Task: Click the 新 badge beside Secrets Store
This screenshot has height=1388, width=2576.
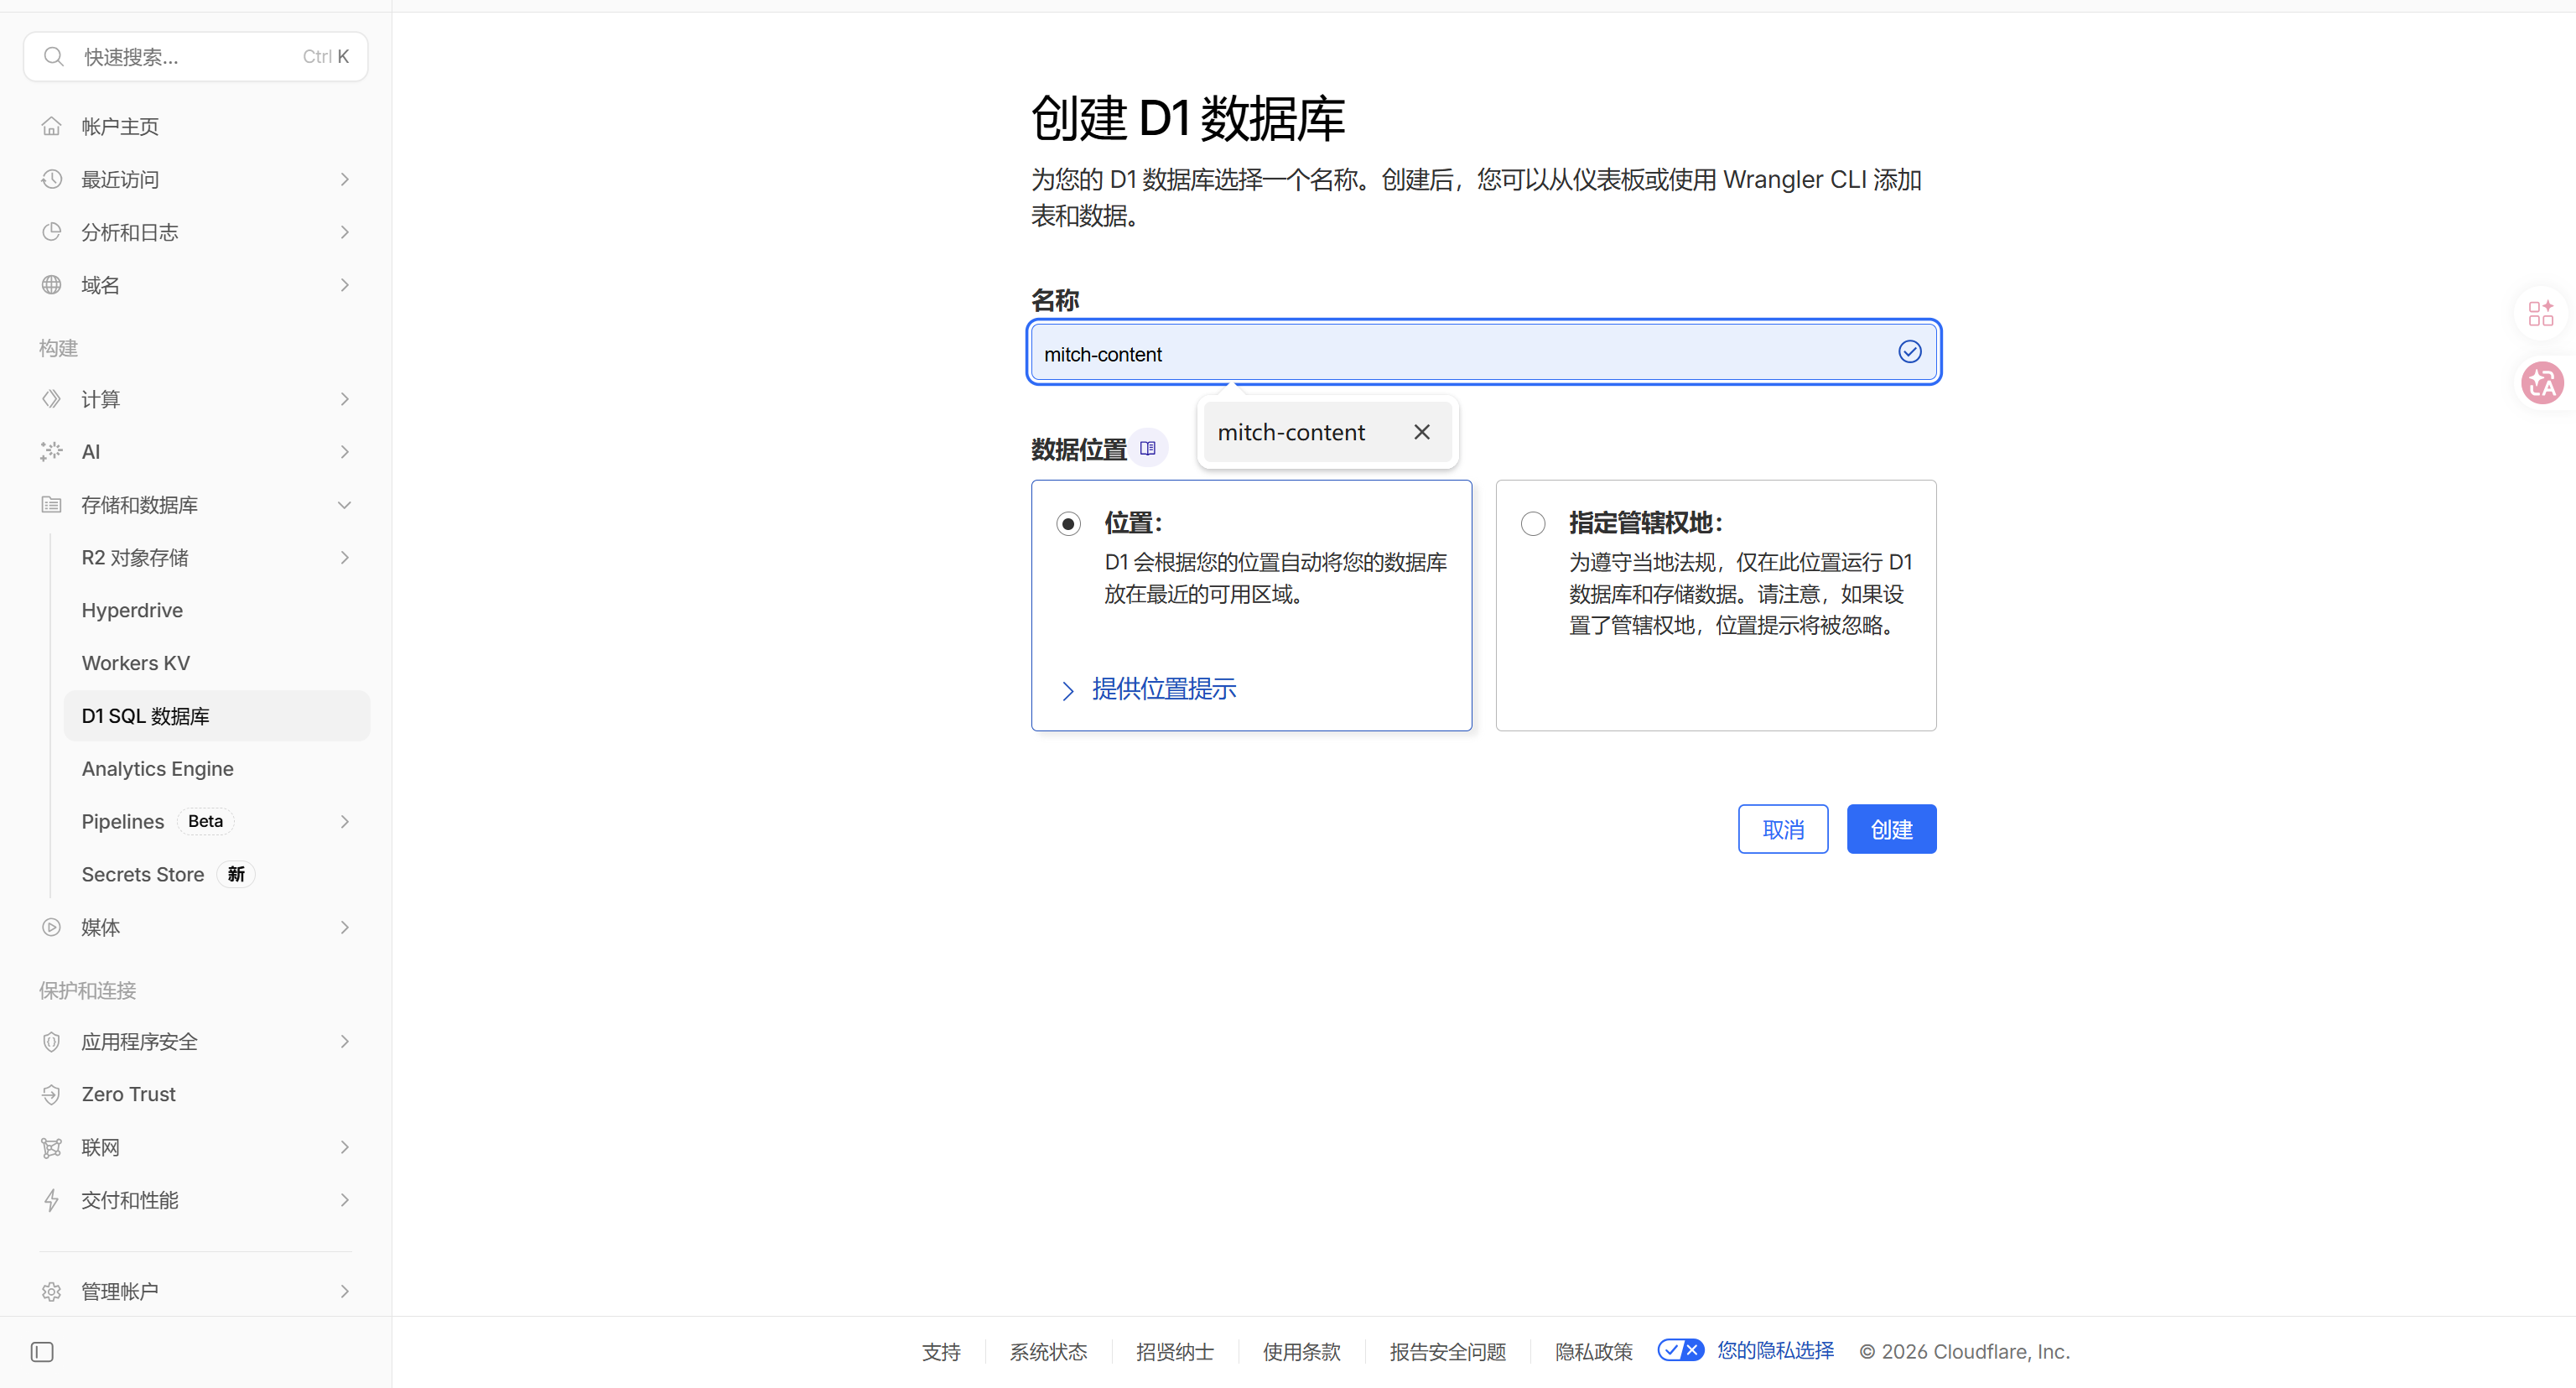Action: (236, 875)
